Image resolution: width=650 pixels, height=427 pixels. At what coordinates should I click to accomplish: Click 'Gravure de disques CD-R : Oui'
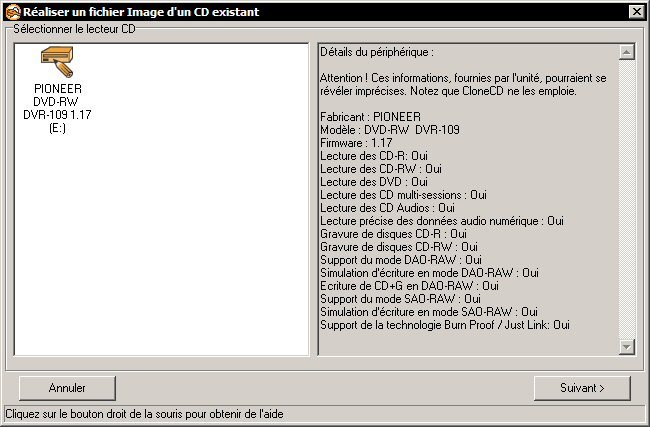[x=393, y=234]
